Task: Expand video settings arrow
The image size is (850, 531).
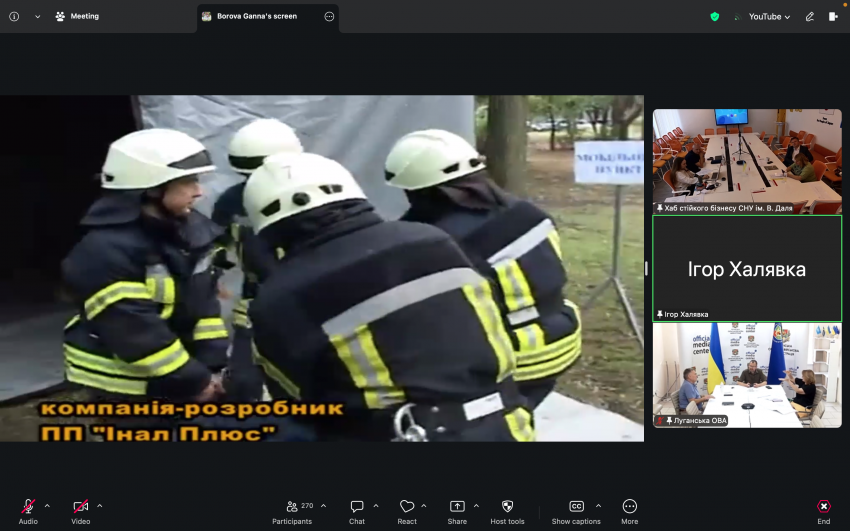Action: click(x=100, y=506)
